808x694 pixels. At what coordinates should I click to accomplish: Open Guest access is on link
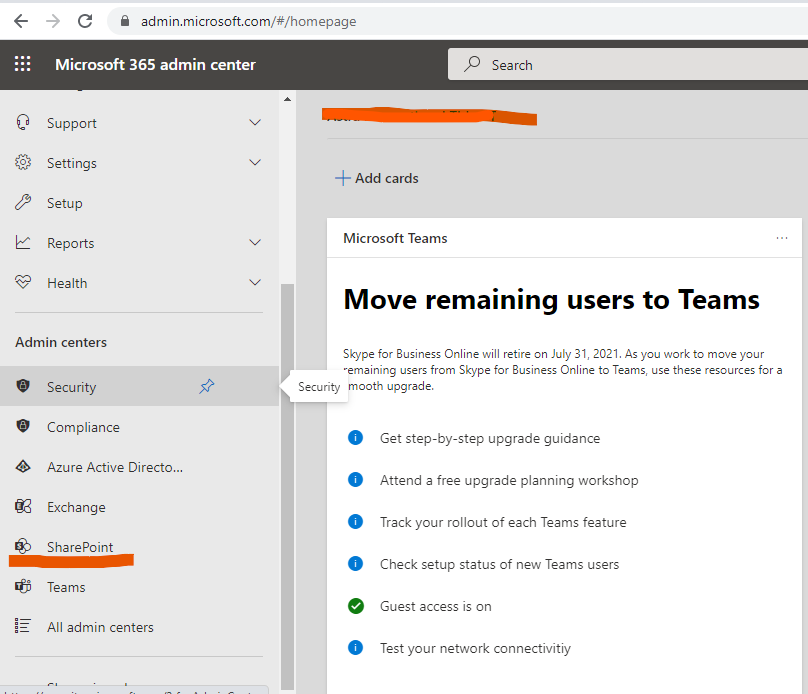click(x=435, y=606)
